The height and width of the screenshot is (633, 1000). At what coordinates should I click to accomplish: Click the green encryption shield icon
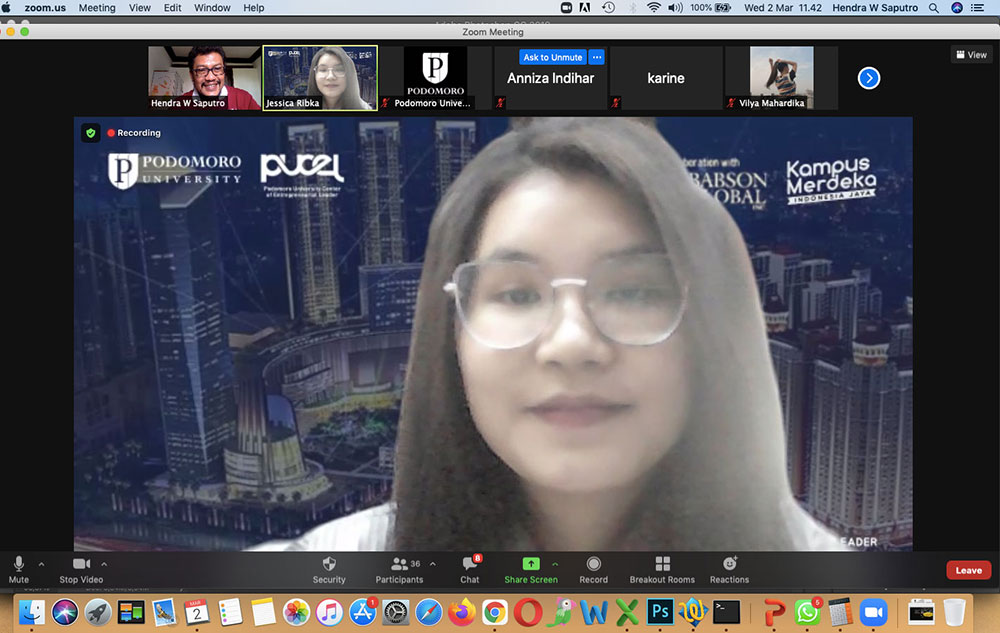pos(91,132)
